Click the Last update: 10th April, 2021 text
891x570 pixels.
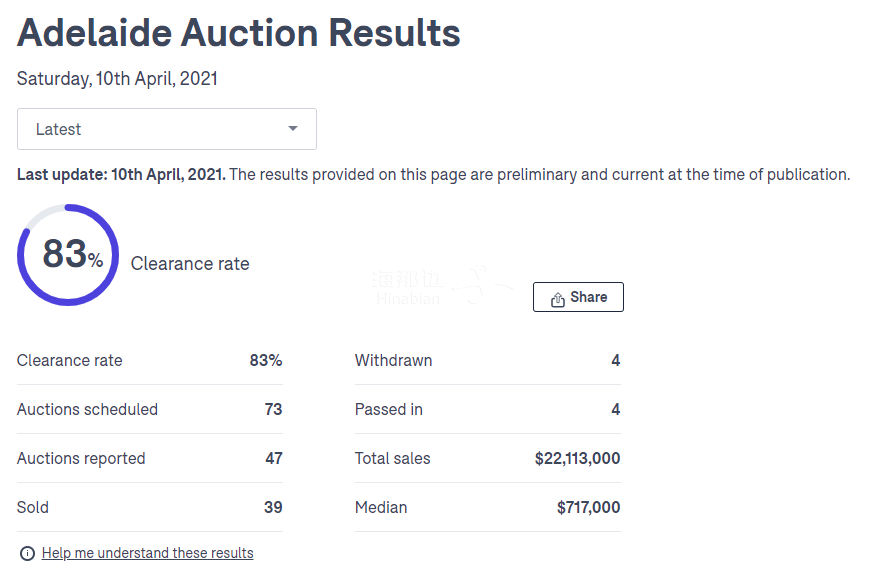click(121, 174)
